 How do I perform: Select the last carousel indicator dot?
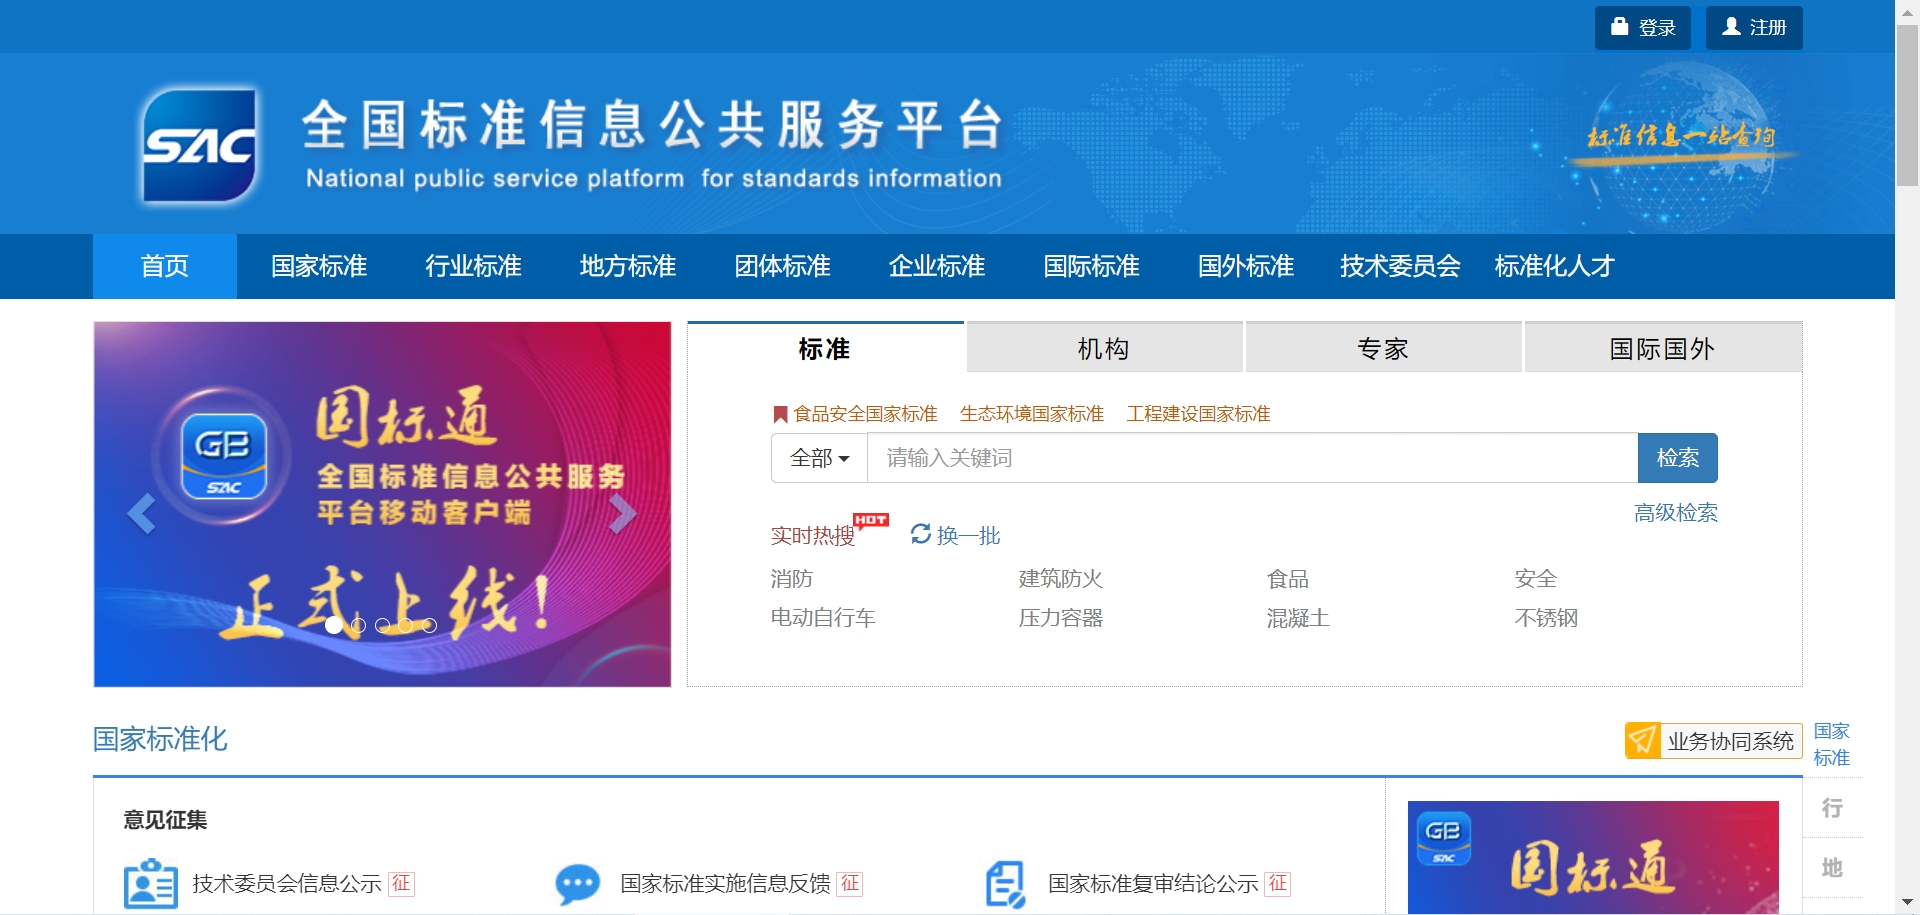[x=429, y=625]
